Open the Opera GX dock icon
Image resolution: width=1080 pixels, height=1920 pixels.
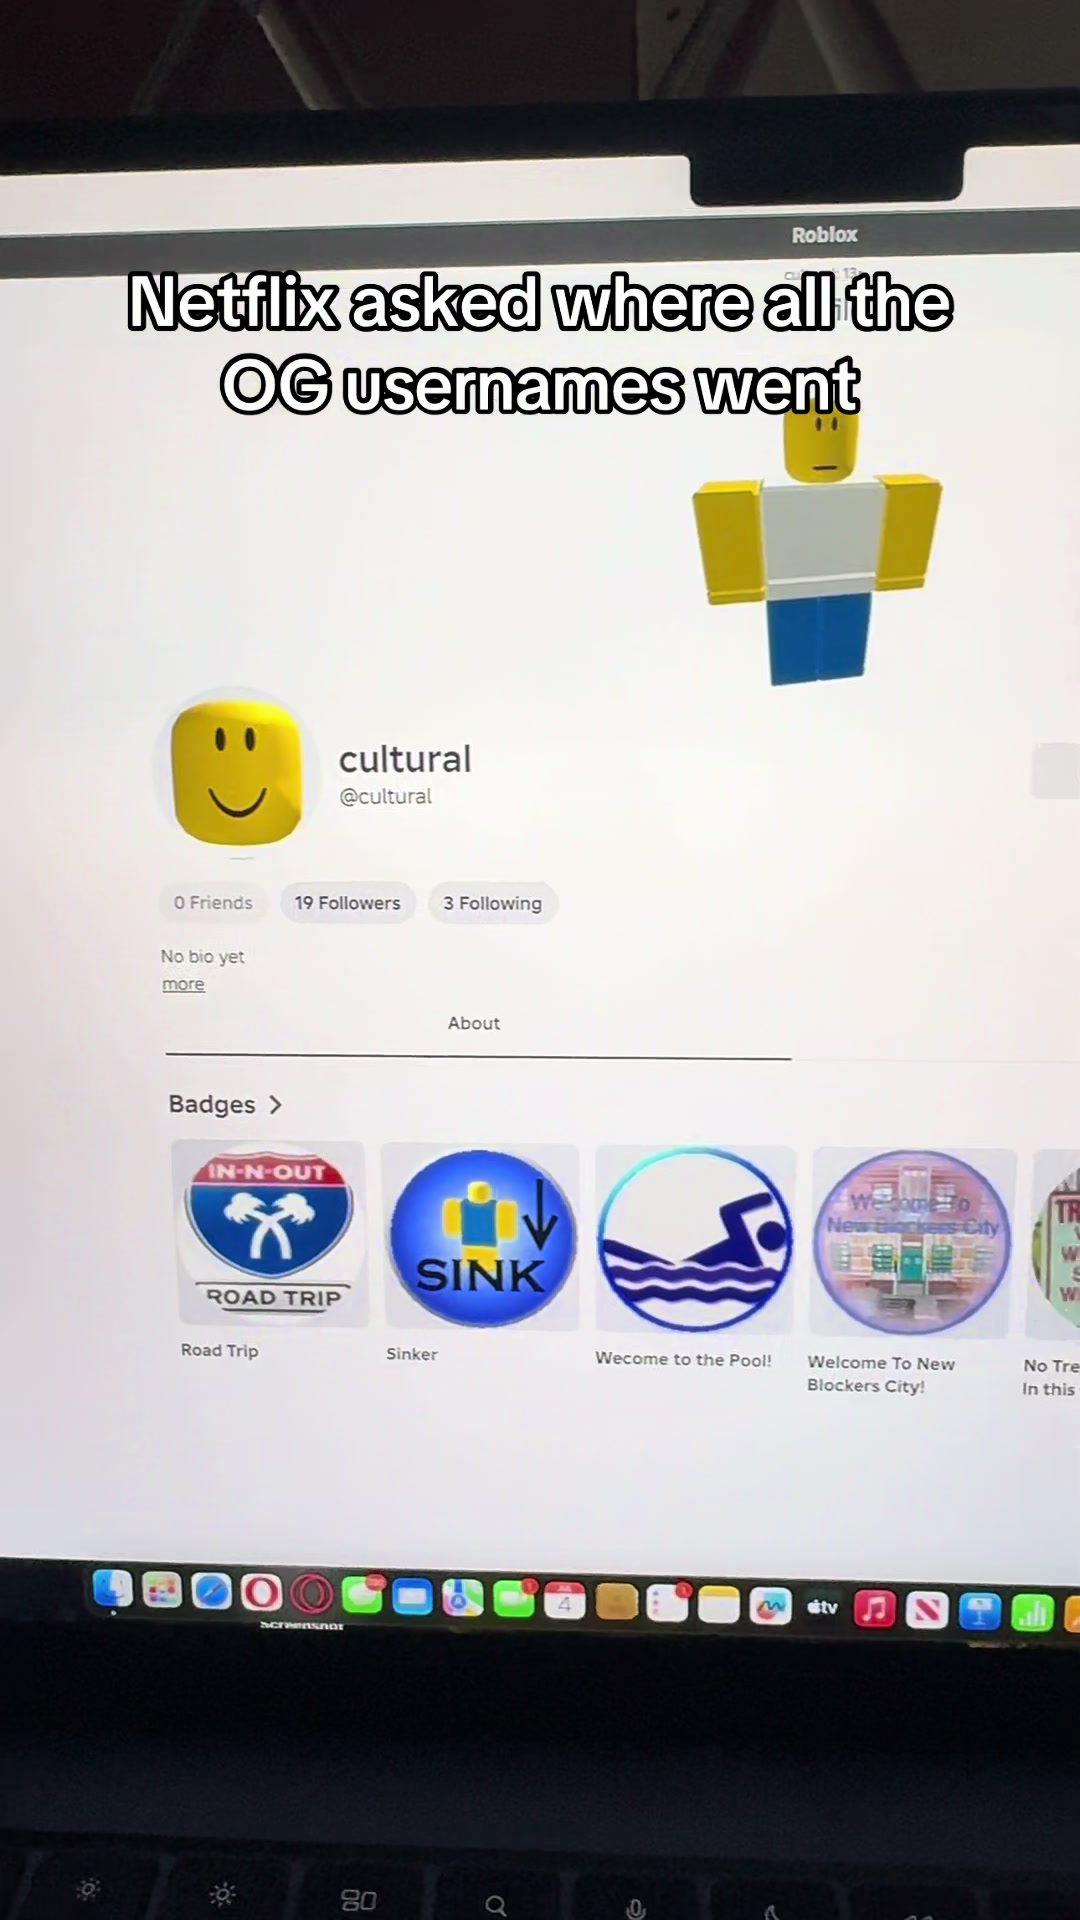coord(312,1594)
